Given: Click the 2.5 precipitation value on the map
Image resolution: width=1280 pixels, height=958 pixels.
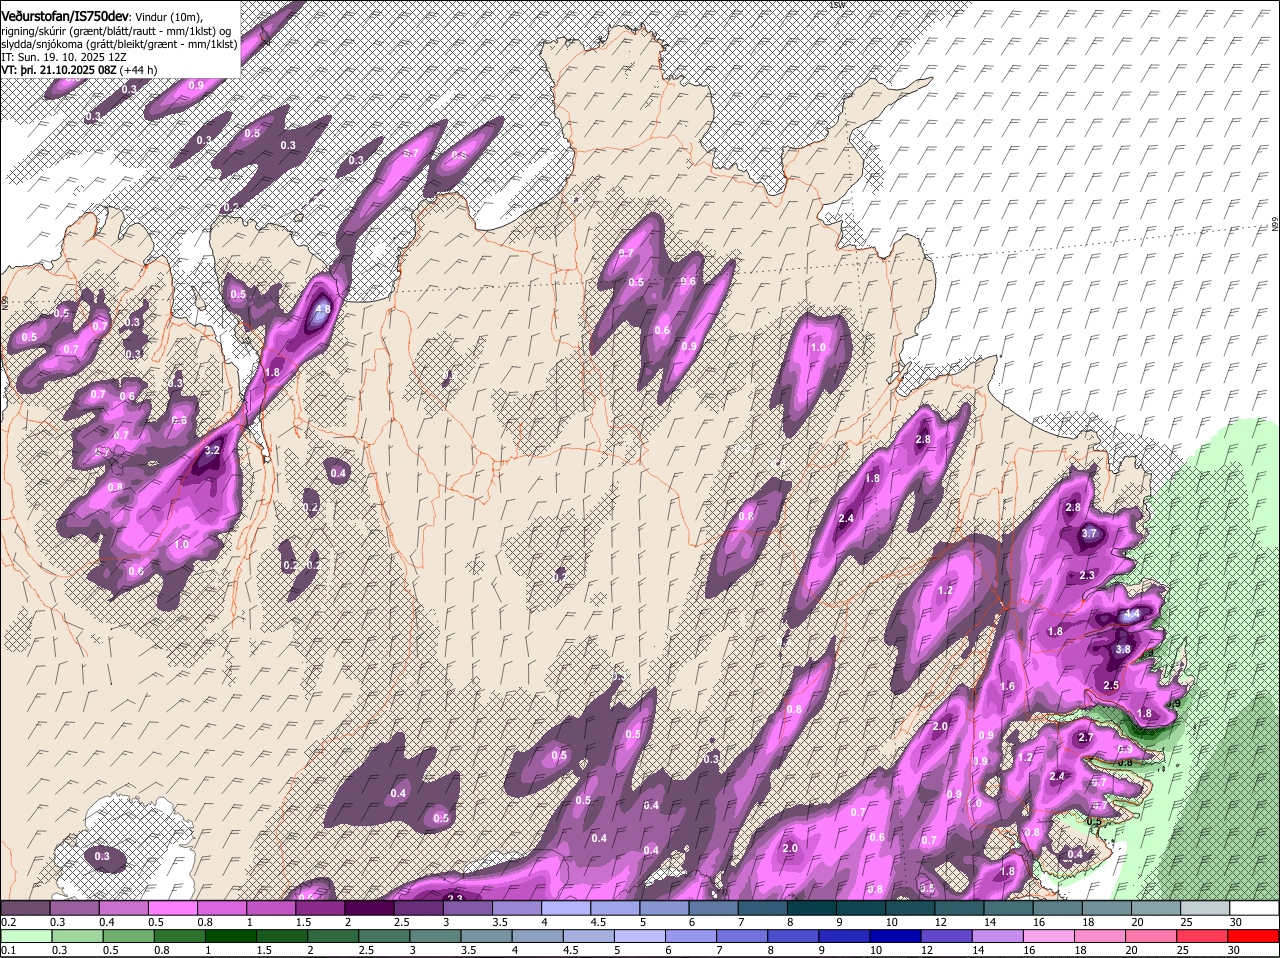Looking at the screenshot, I should 1111,685.
